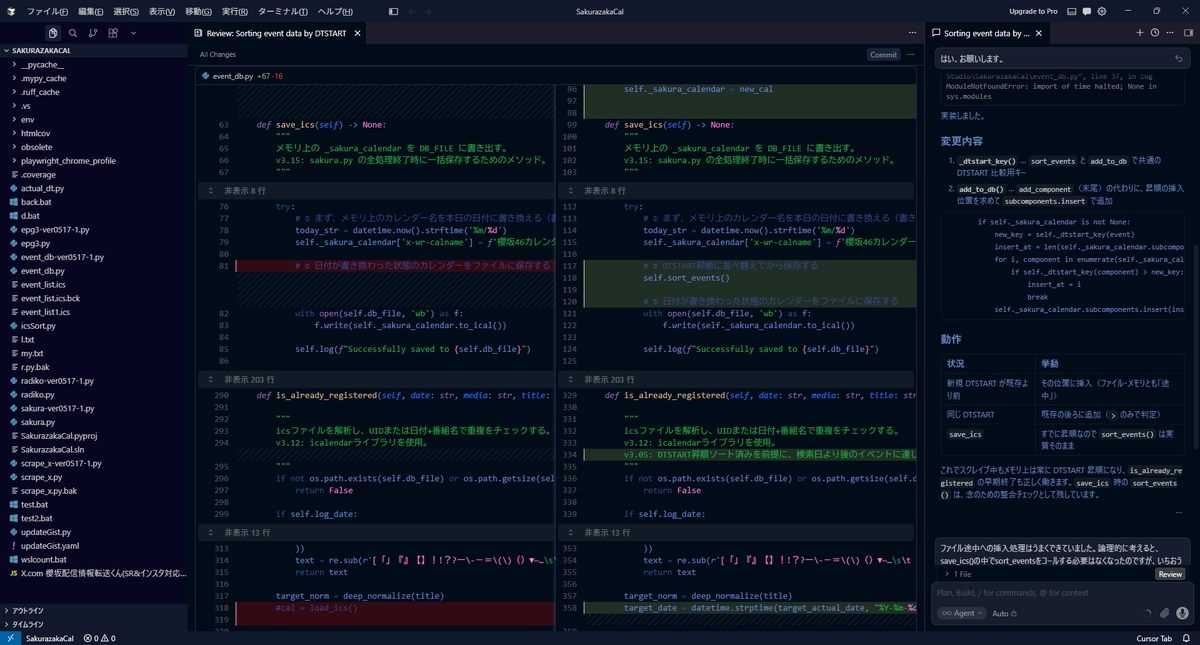Open icsSort.py in the file explorer
This screenshot has width=1200, height=645.
coord(95,325)
